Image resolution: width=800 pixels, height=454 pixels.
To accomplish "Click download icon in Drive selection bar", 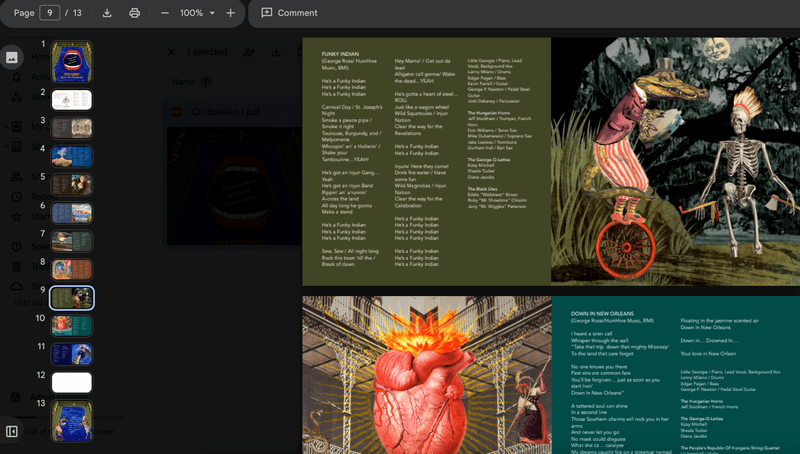I will [x=276, y=52].
